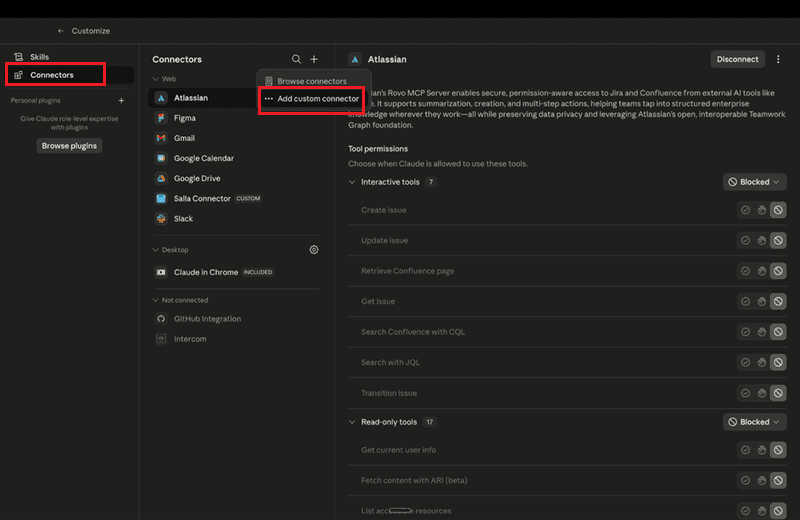Click the plus icon beside Connectors search
Screen dimensions: 800x520
(x=314, y=59)
